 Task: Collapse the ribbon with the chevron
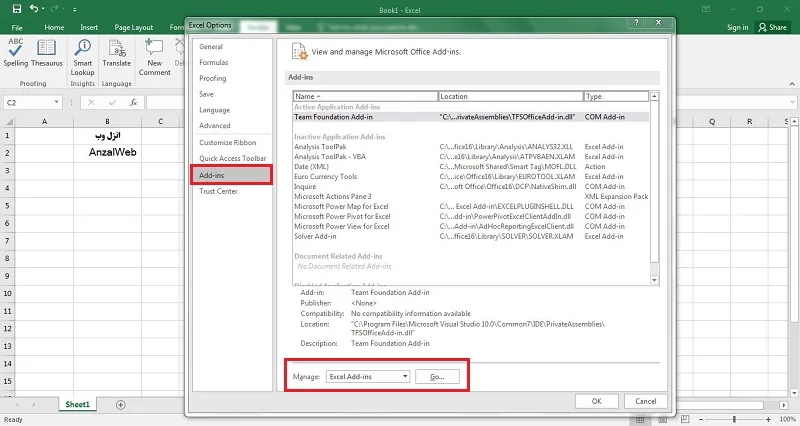[792, 84]
